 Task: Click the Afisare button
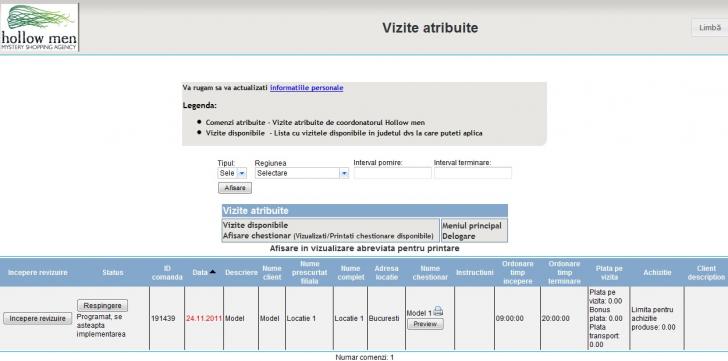[x=235, y=188]
